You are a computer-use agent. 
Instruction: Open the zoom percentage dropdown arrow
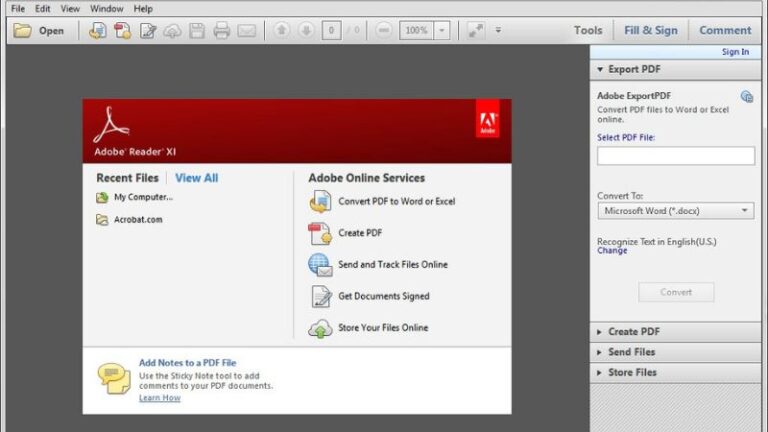pos(442,30)
